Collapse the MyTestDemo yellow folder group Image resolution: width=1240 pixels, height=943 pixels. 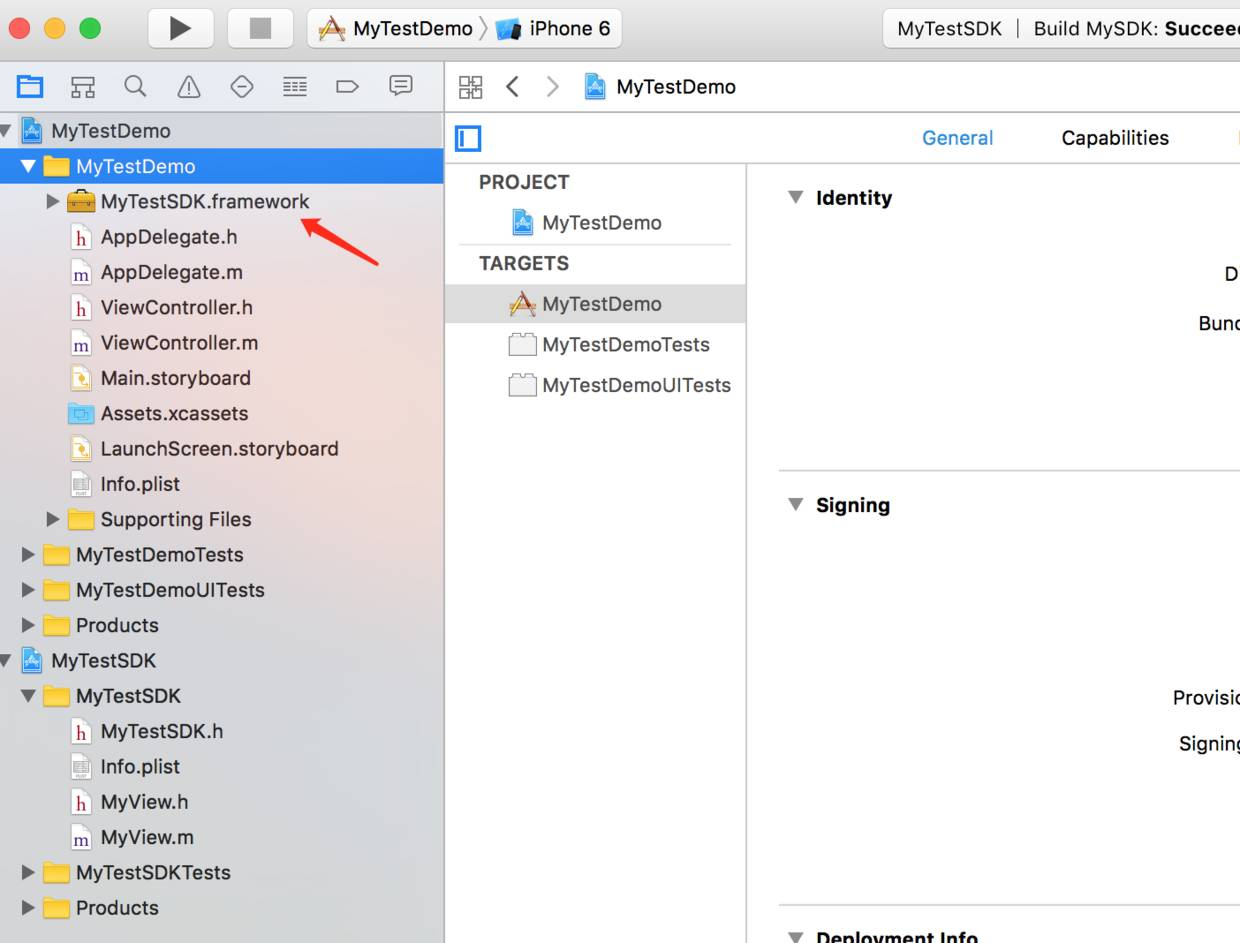pyautogui.click(x=29, y=166)
